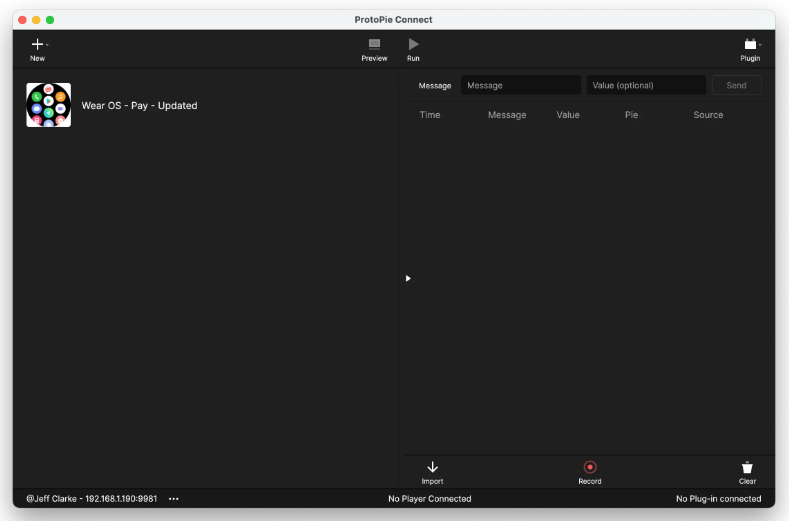Click the Send button
Screen dimensions: 789x521
pyautogui.click(x=736, y=85)
